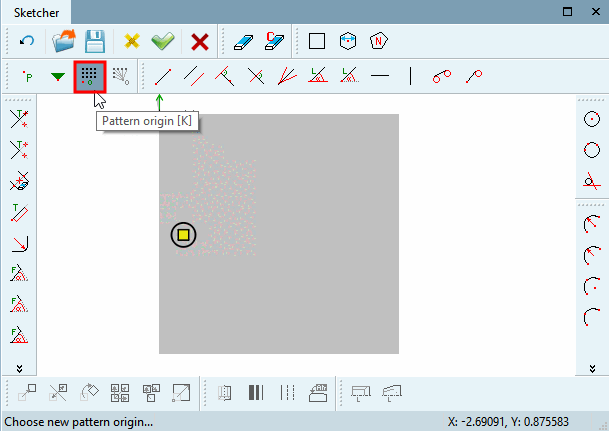609x431 pixels.
Task: Click the green downward triangle icon
Action: 58,76
